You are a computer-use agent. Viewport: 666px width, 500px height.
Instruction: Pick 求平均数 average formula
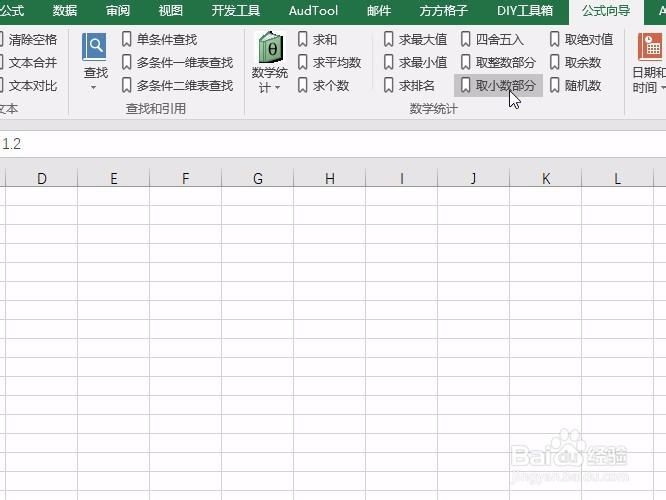pyautogui.click(x=329, y=62)
